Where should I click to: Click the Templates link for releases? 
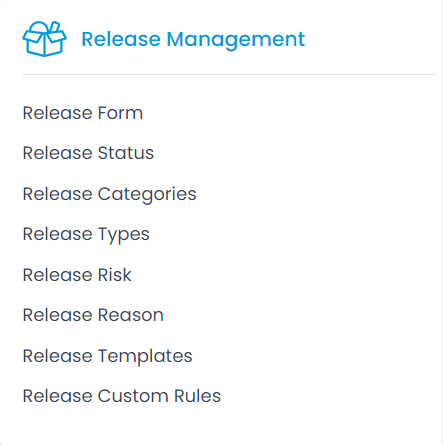point(107,356)
